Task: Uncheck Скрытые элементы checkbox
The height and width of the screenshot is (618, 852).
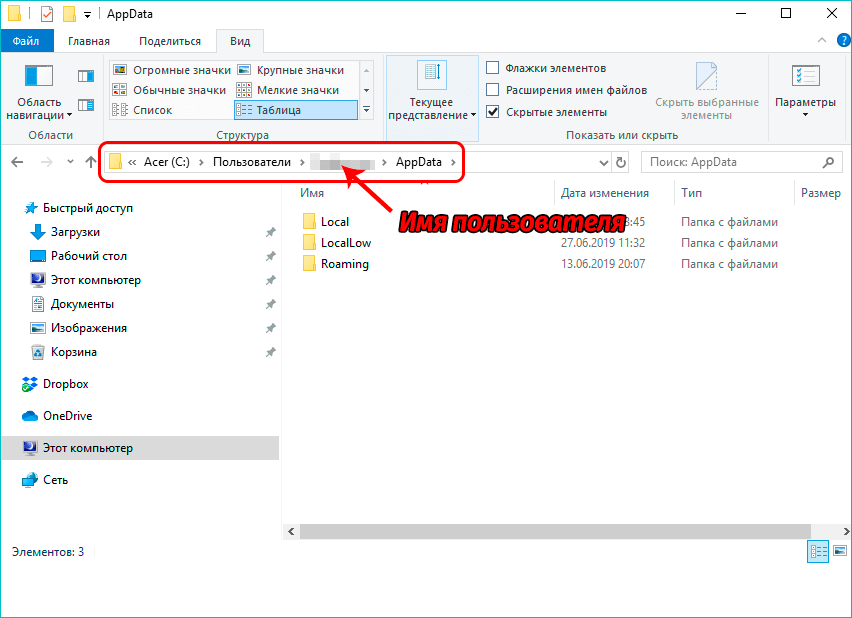Action: (x=492, y=112)
